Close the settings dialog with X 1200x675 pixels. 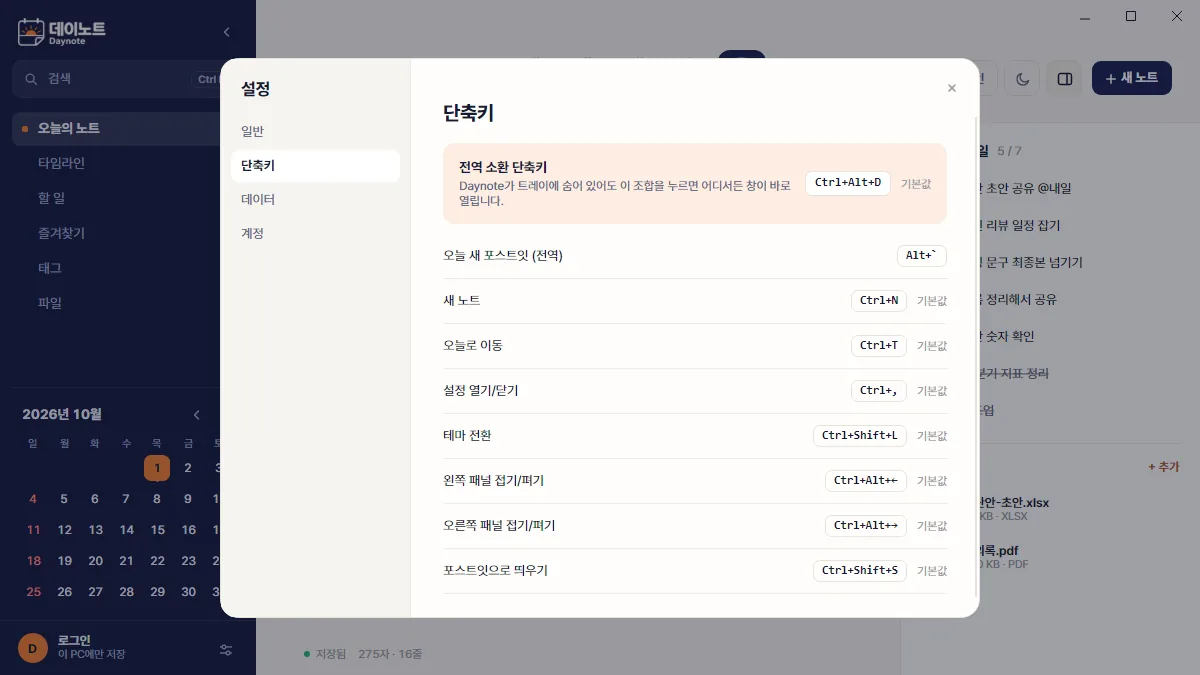[951, 88]
